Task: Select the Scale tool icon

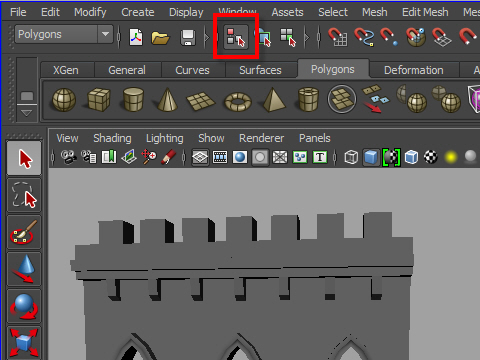Action: (x=24, y=343)
